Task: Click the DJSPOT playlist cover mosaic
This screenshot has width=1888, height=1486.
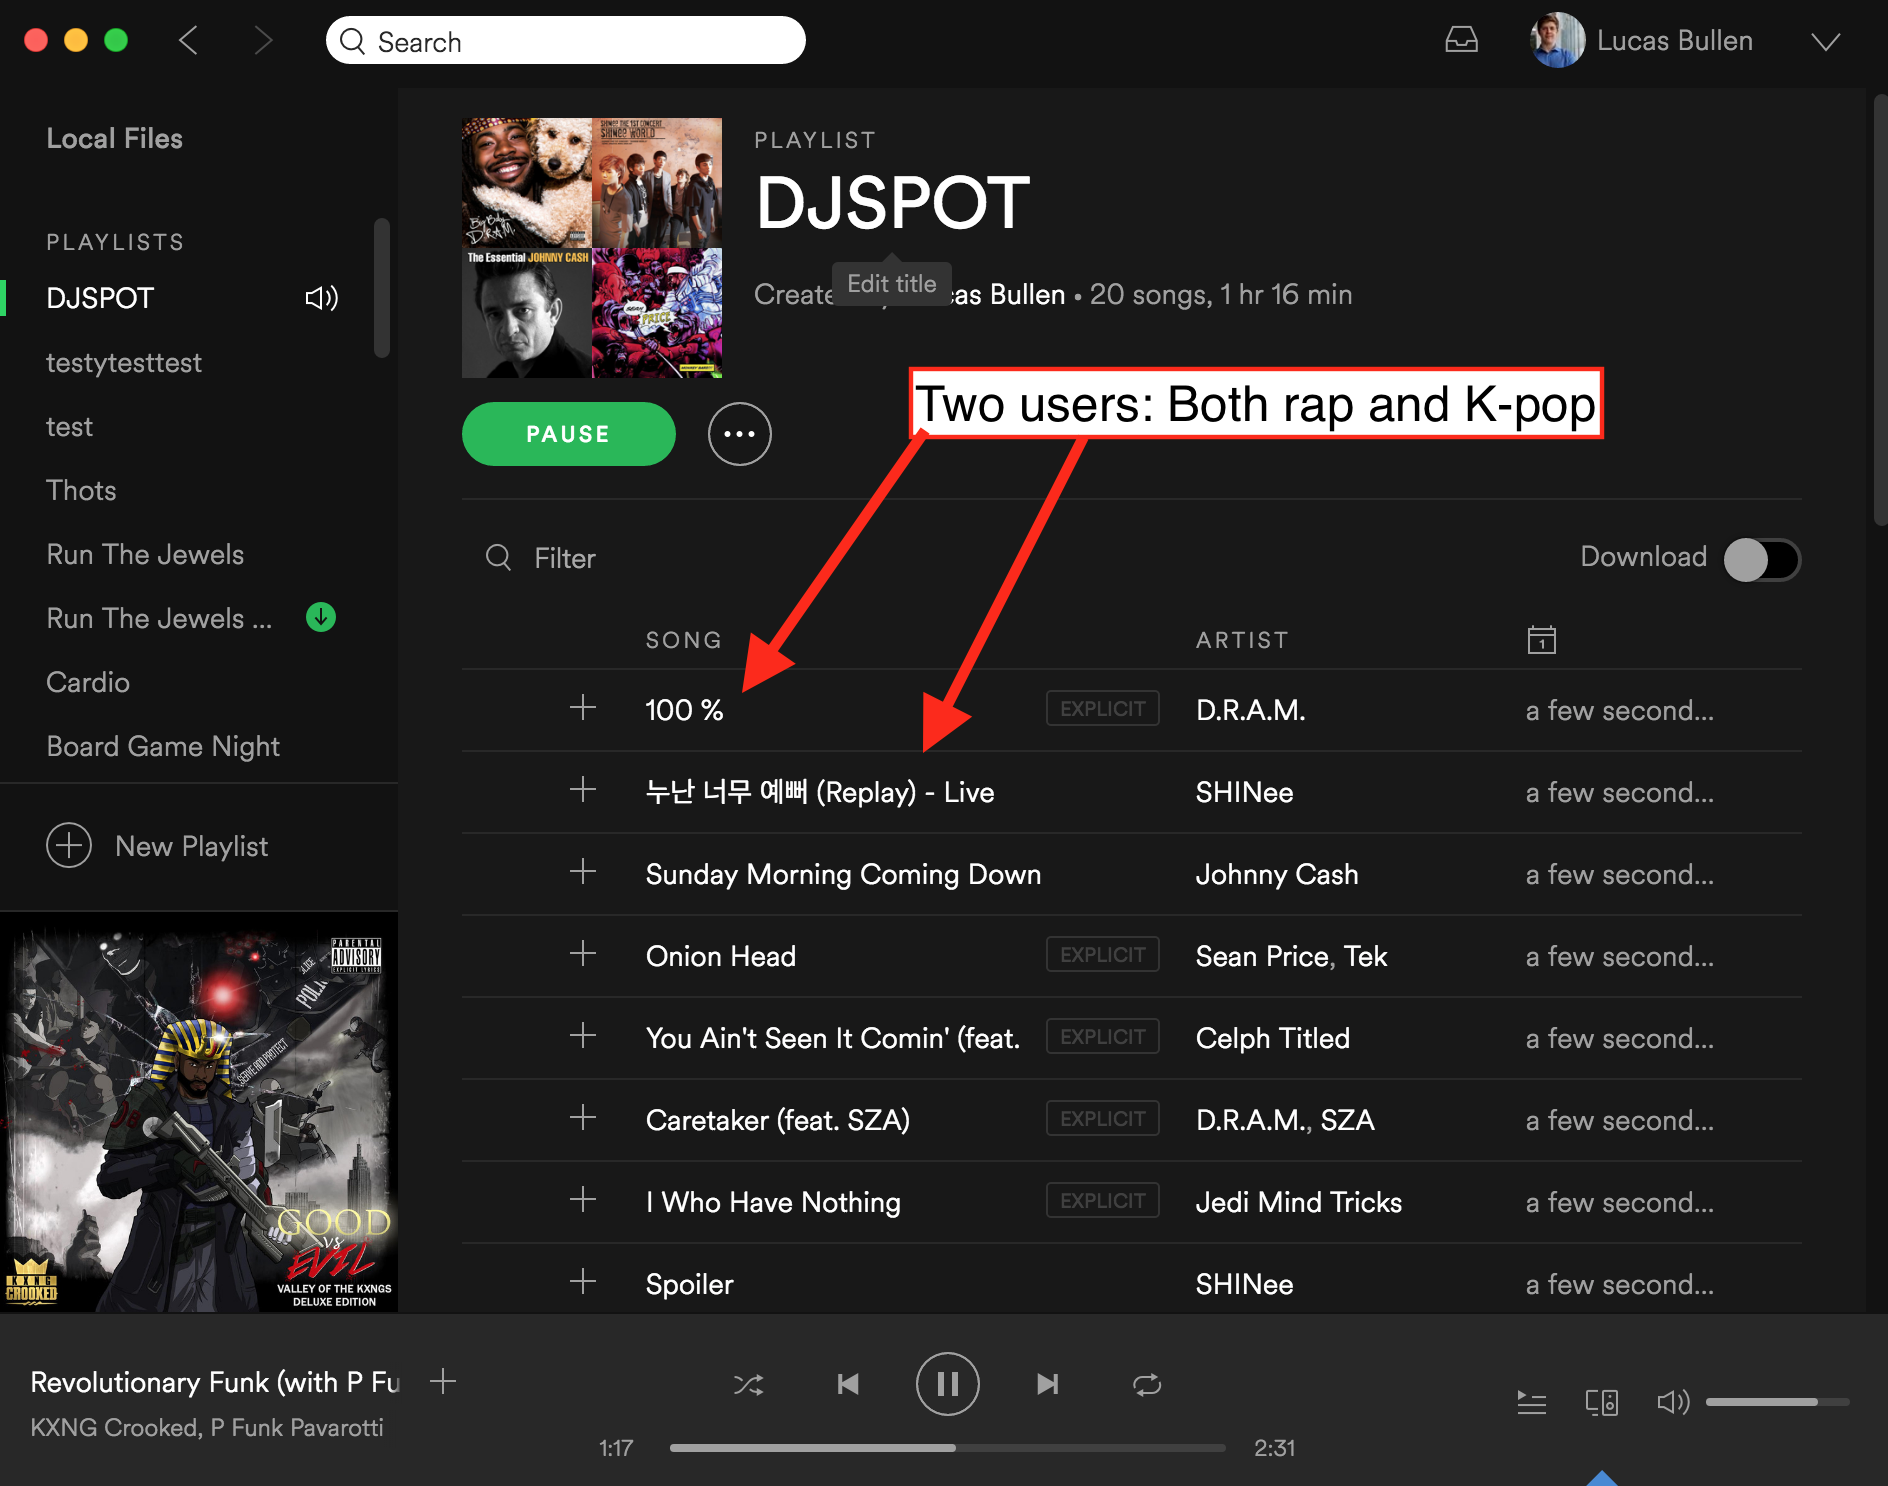Action: (x=592, y=248)
